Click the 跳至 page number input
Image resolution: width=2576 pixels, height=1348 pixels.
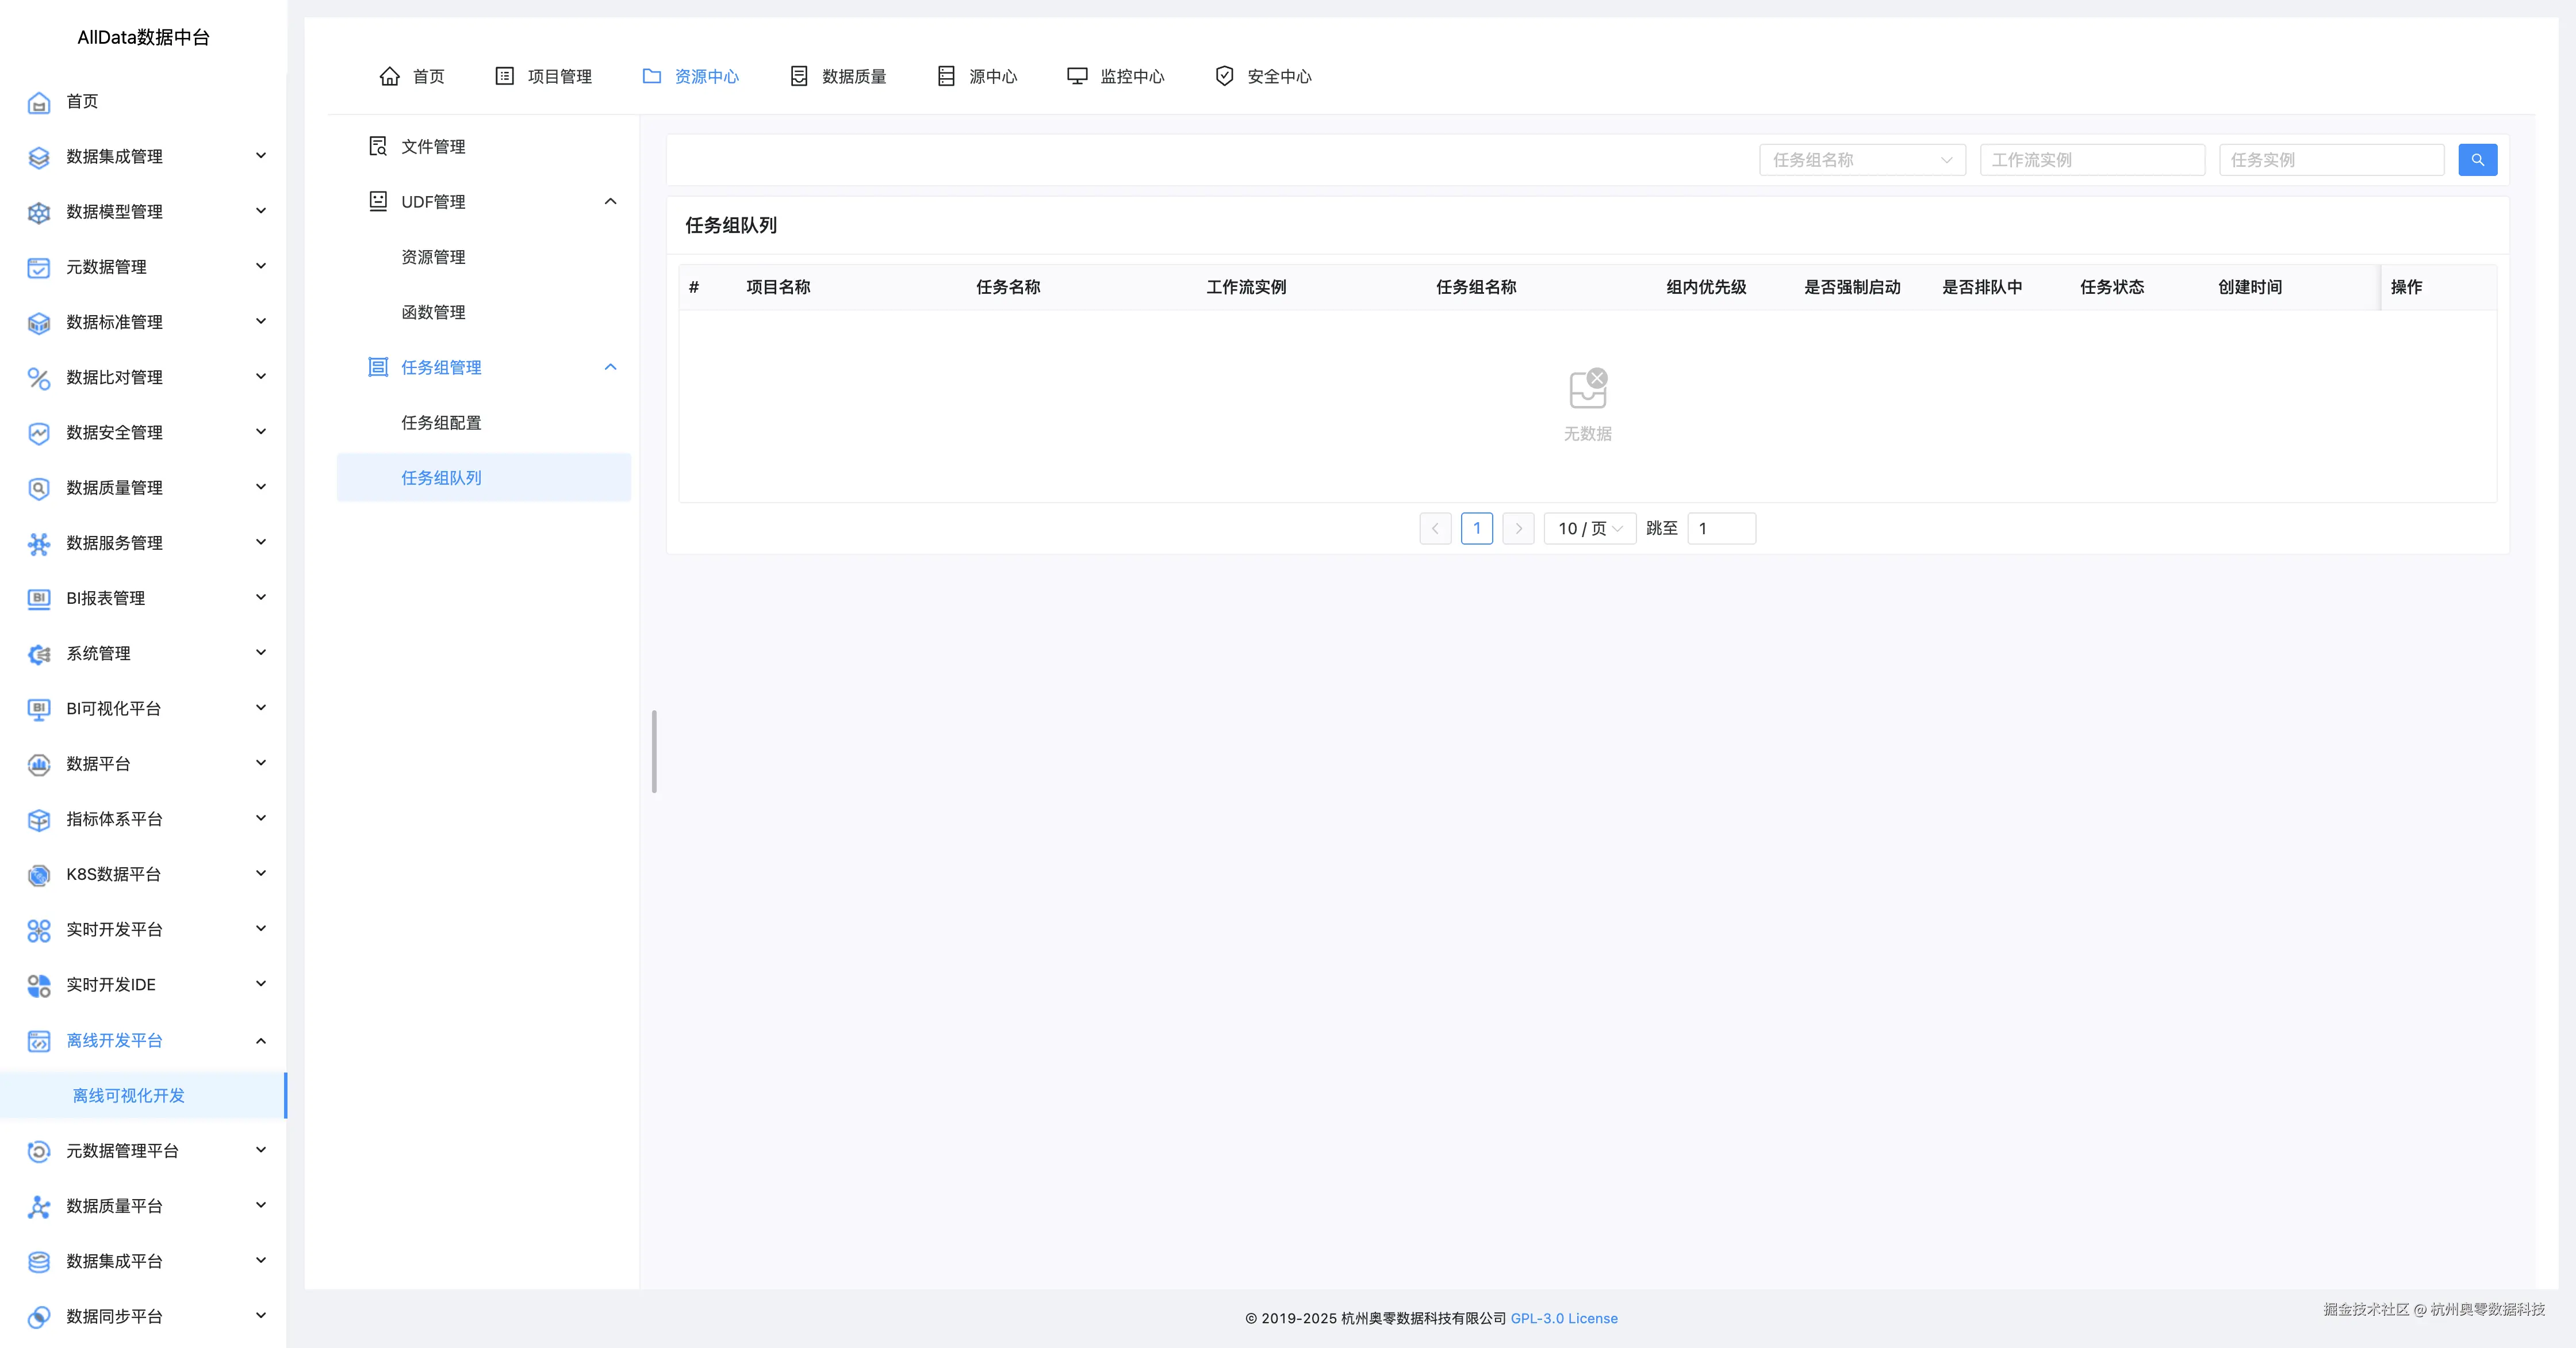pos(1721,528)
